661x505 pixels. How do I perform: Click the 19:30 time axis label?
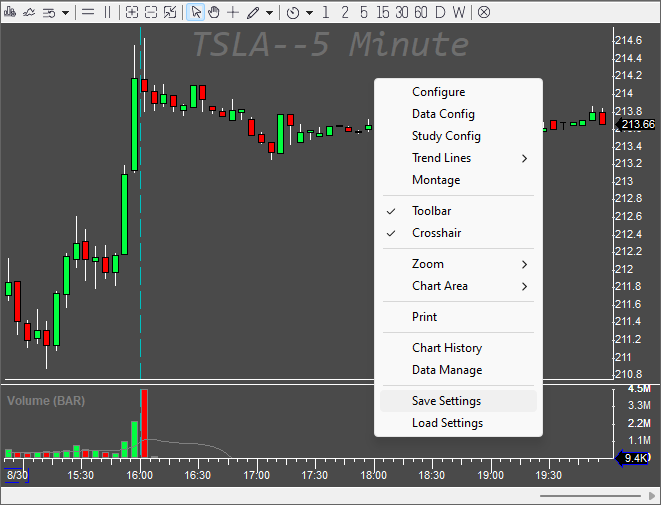(x=548, y=475)
